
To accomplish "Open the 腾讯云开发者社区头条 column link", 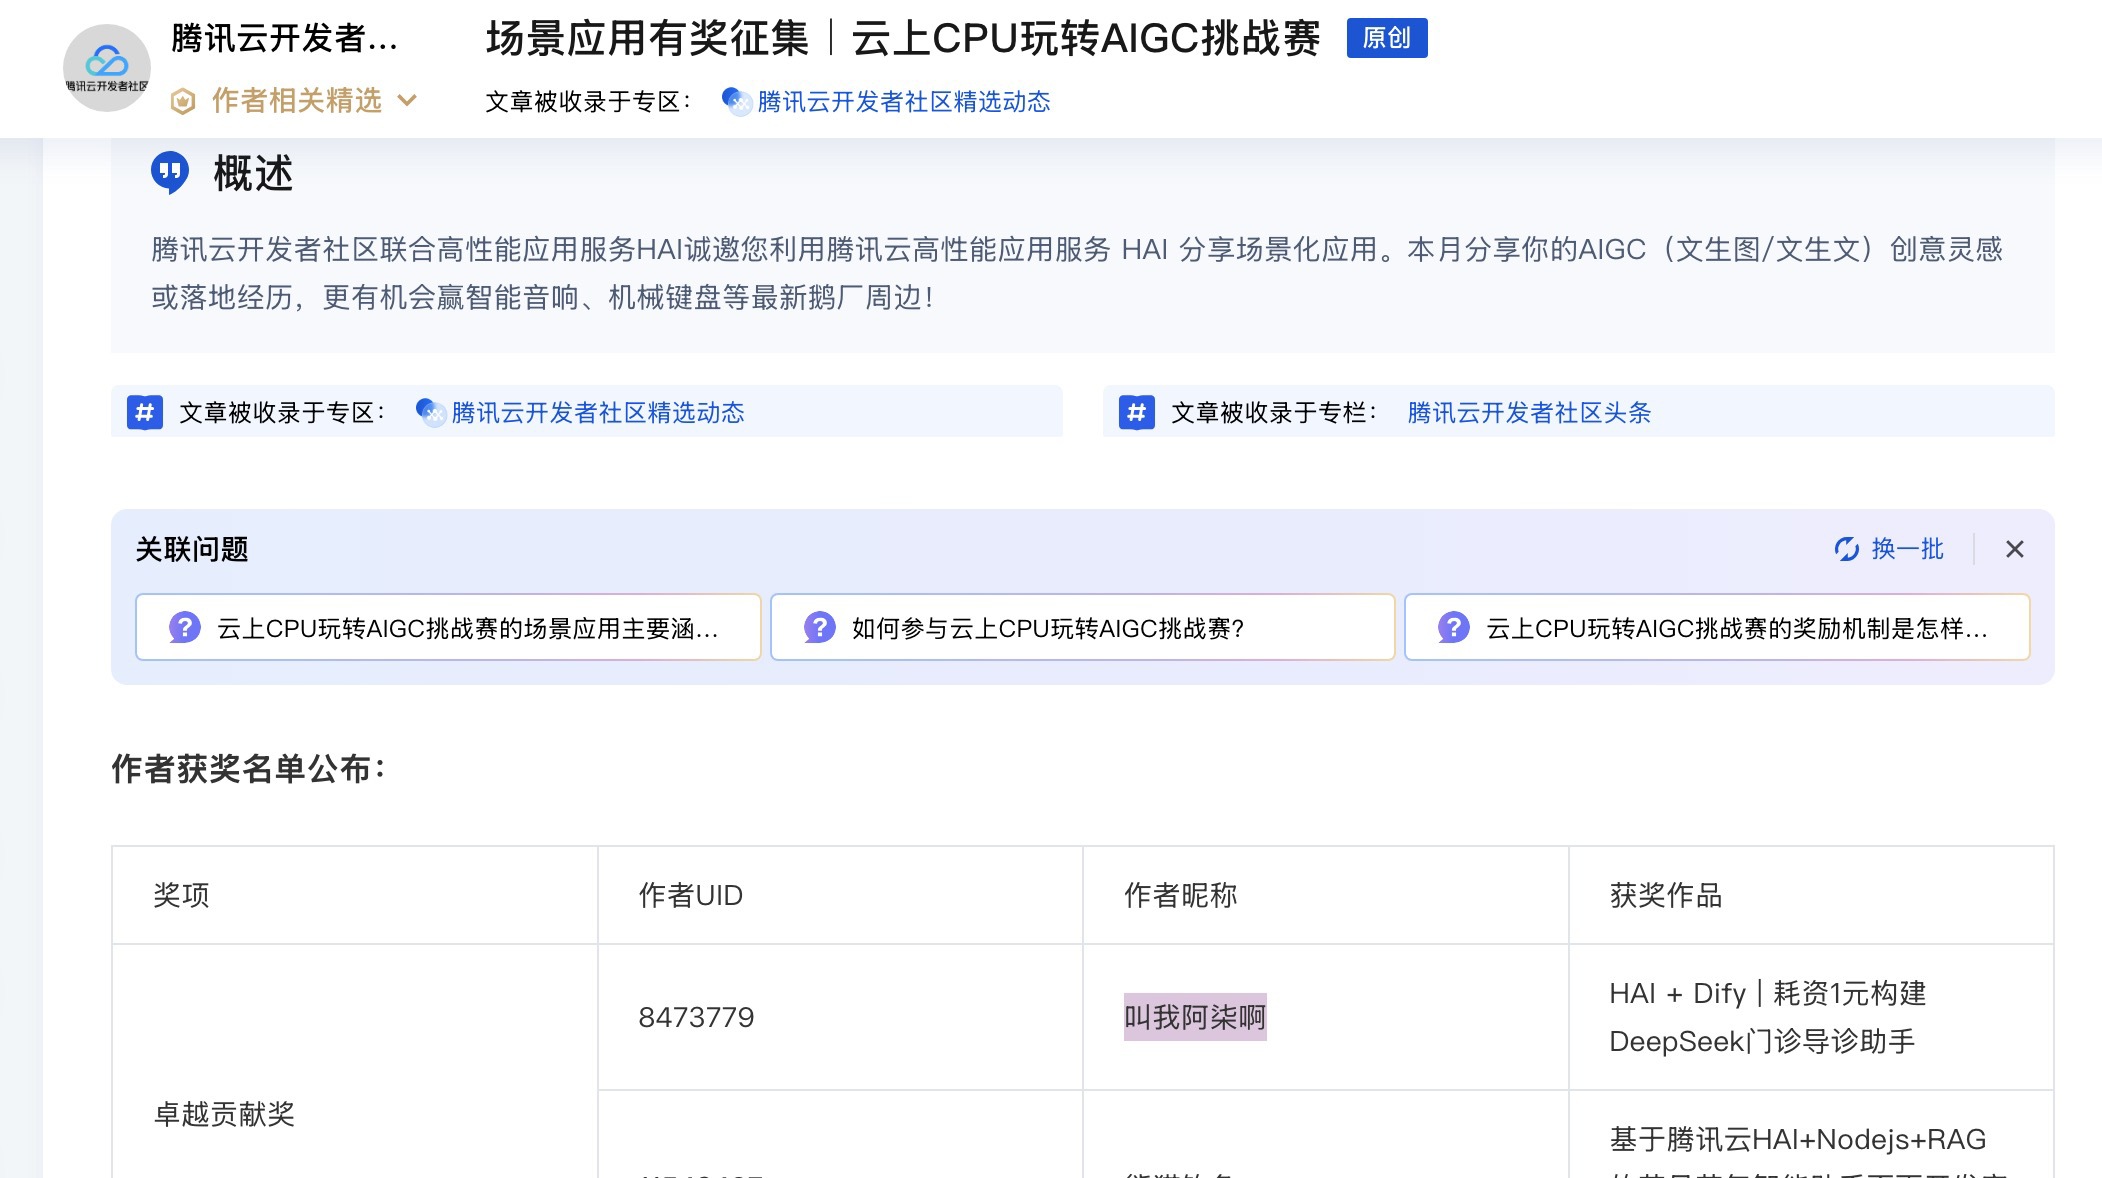I will click(1529, 412).
